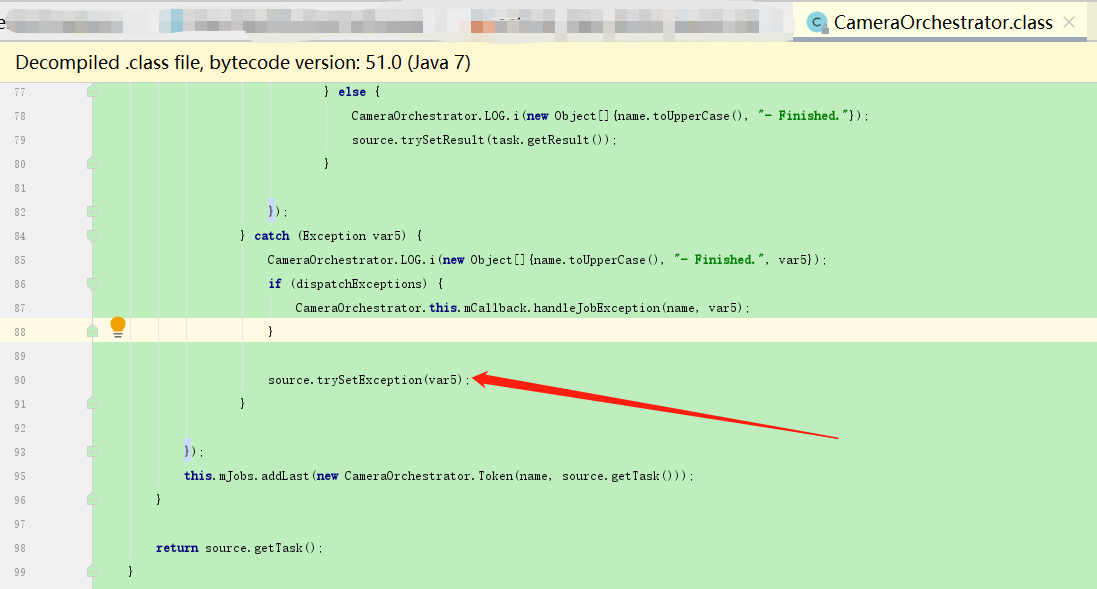Click the gutter marker next to line 96
This screenshot has height=589, width=1097.
pyautogui.click(x=90, y=499)
